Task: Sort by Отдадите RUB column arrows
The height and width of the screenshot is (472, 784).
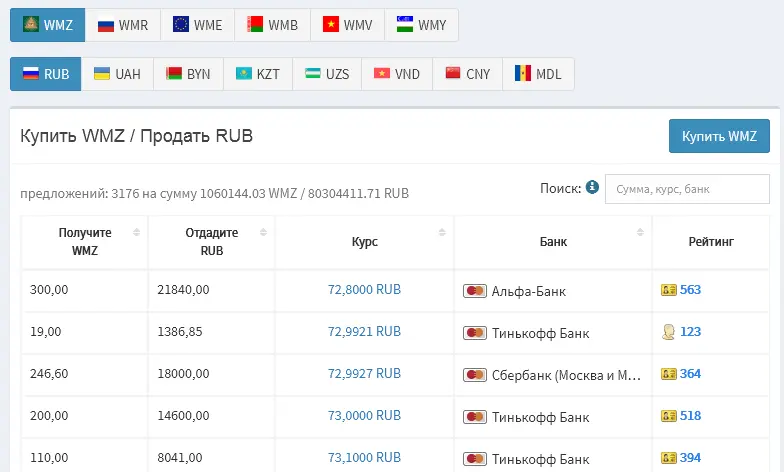Action: coord(264,232)
